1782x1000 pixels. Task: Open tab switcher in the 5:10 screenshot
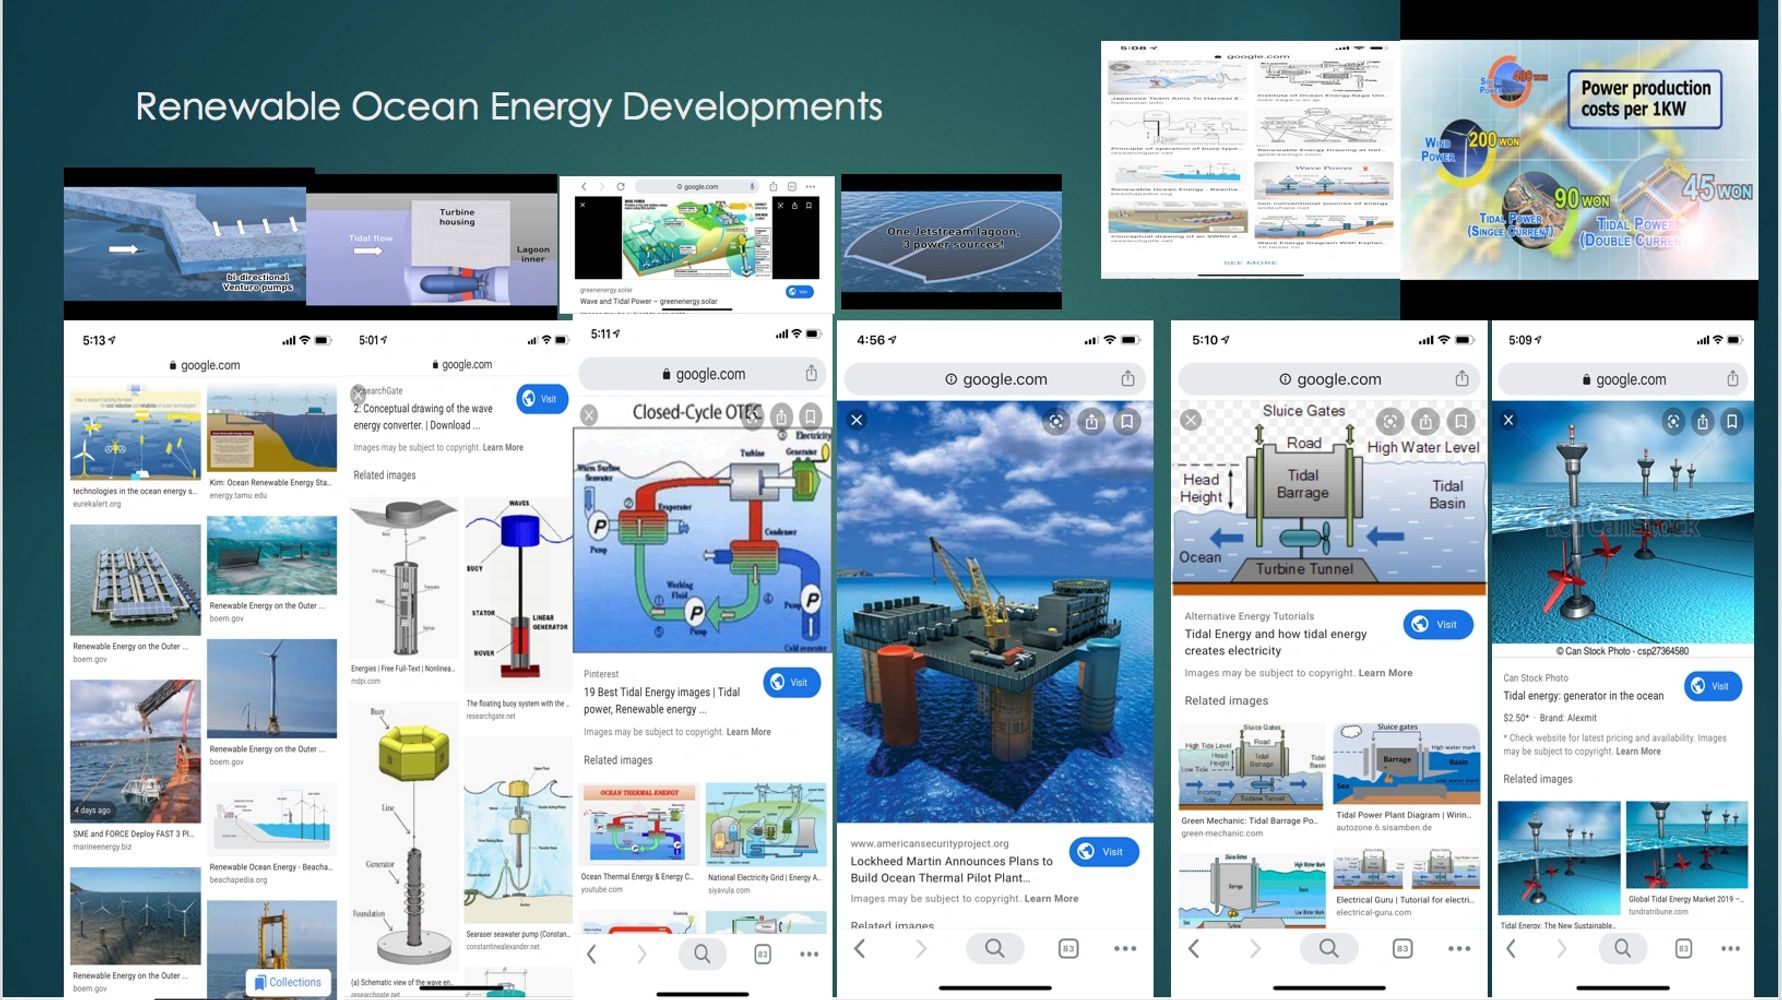(1402, 948)
